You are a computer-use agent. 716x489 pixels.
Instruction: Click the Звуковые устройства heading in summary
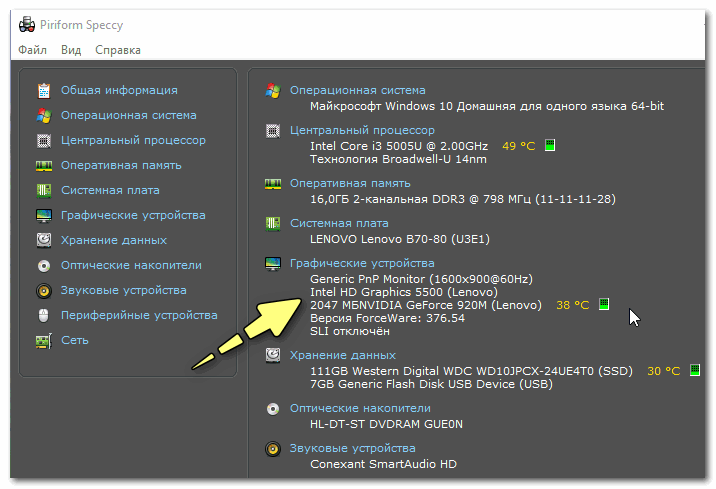click(353, 448)
